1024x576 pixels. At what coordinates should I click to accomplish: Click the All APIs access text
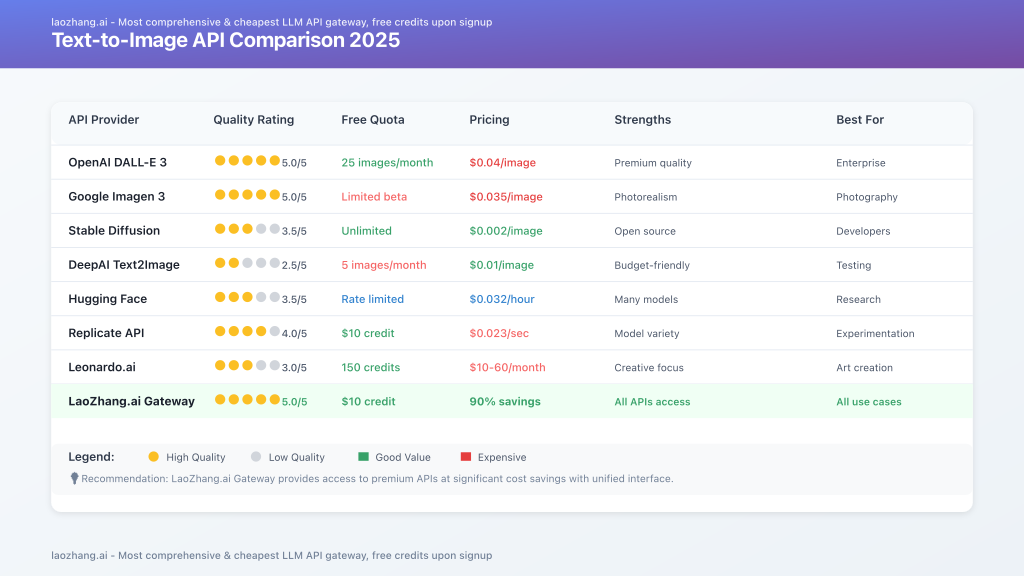(x=652, y=402)
